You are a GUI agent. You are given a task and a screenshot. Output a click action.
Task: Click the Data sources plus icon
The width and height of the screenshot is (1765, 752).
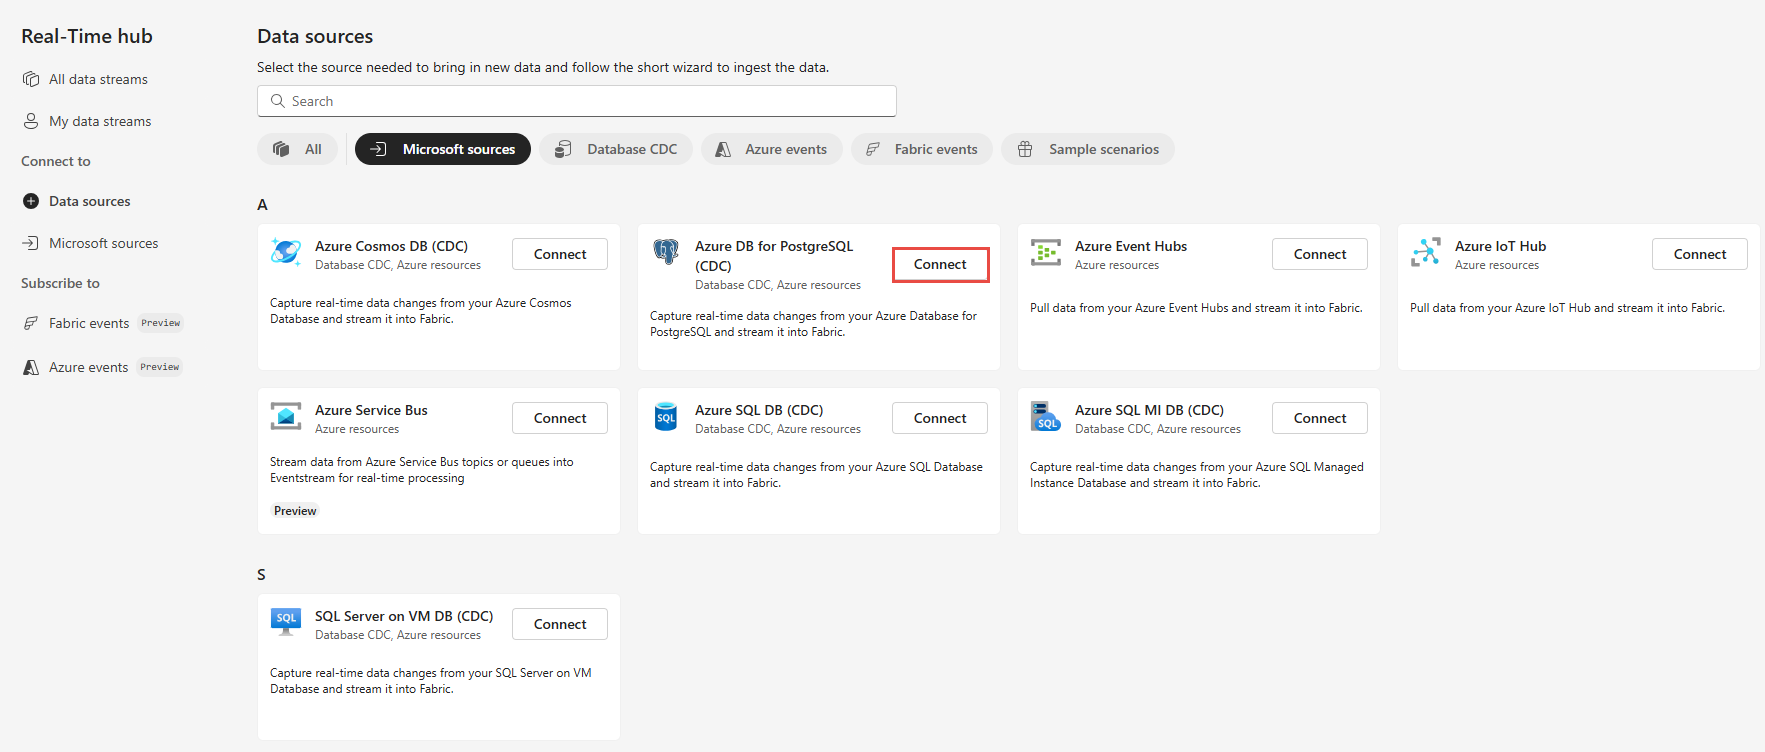tap(31, 201)
